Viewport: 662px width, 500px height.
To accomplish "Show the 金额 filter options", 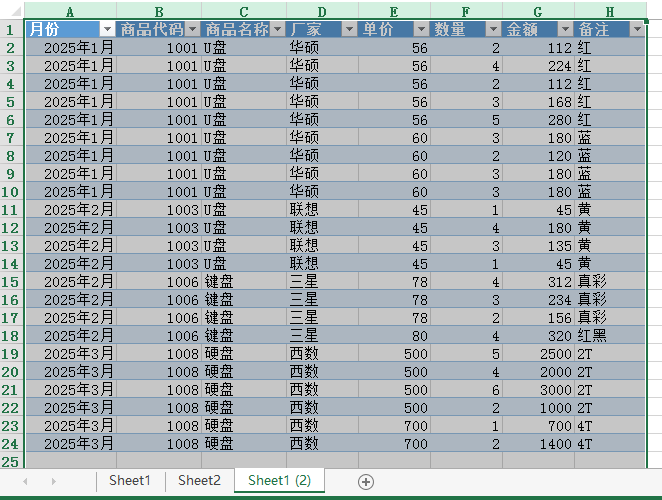I will pos(565,29).
